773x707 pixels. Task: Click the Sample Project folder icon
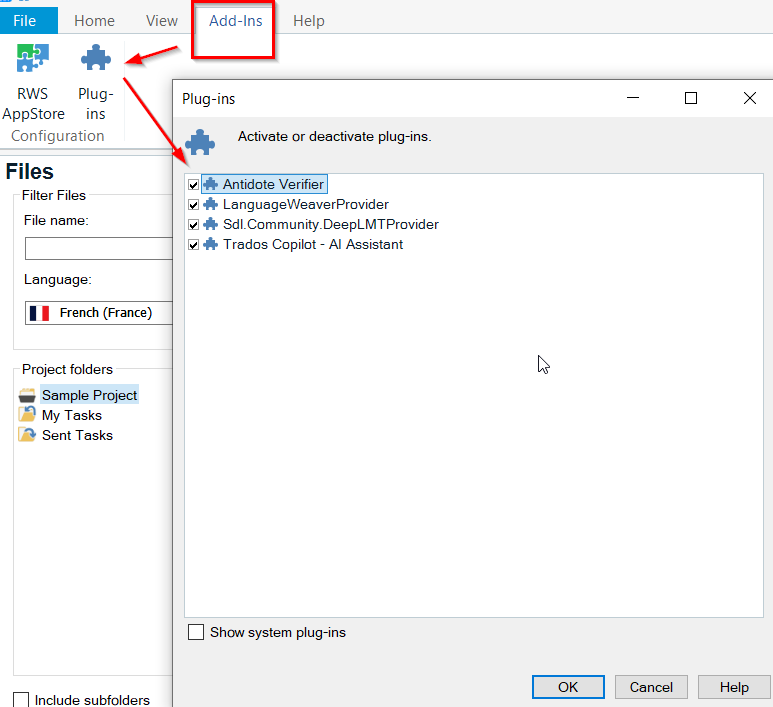pos(27,395)
